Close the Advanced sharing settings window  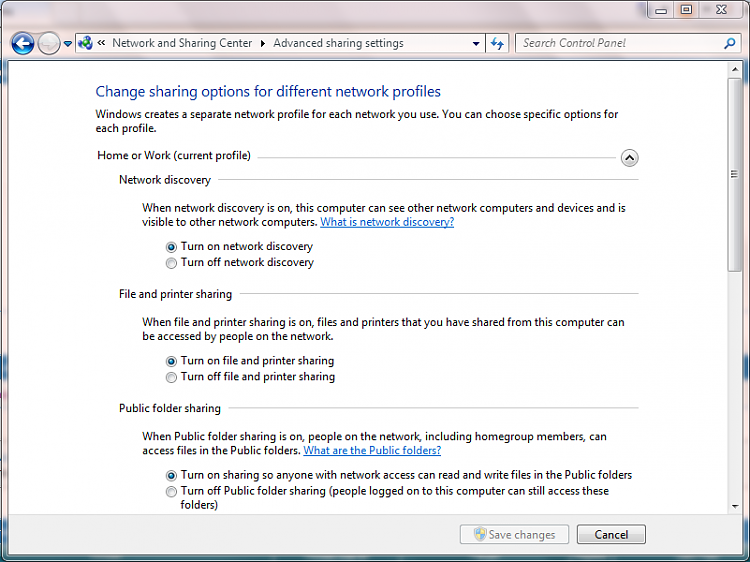pyautogui.click(x=721, y=10)
